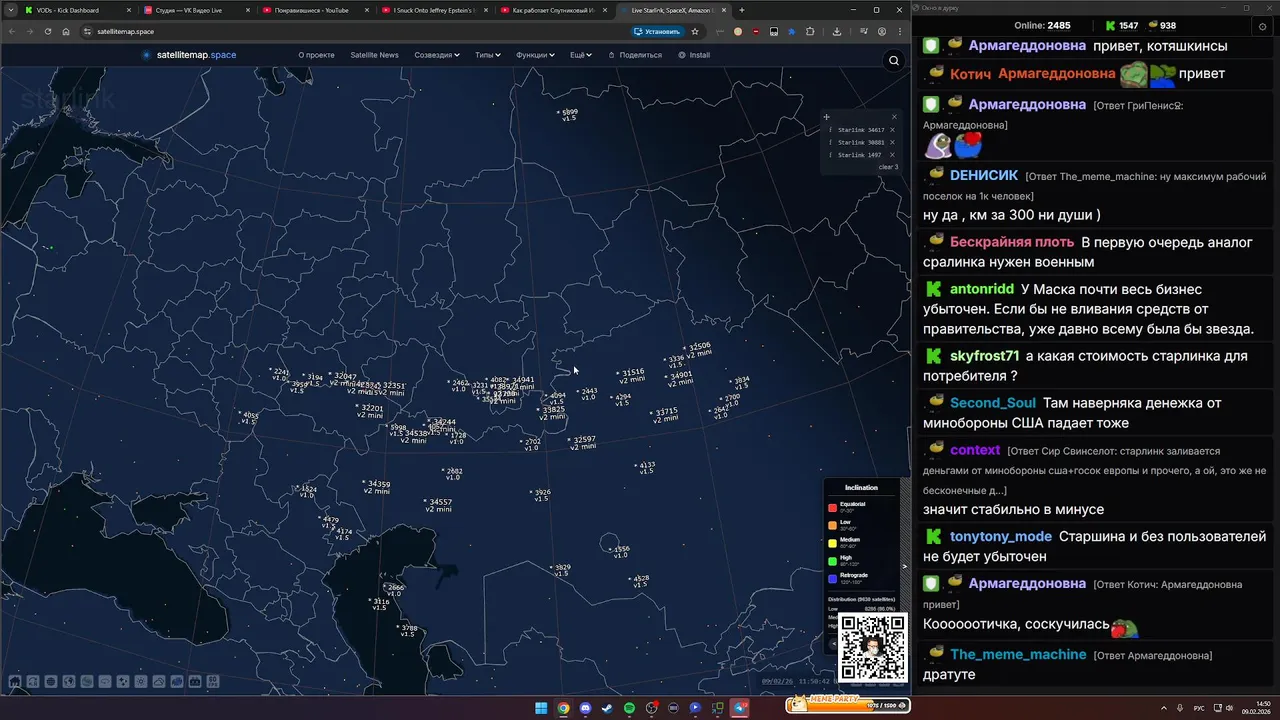Remove Starlink 30881 from the selected list

[892, 142]
